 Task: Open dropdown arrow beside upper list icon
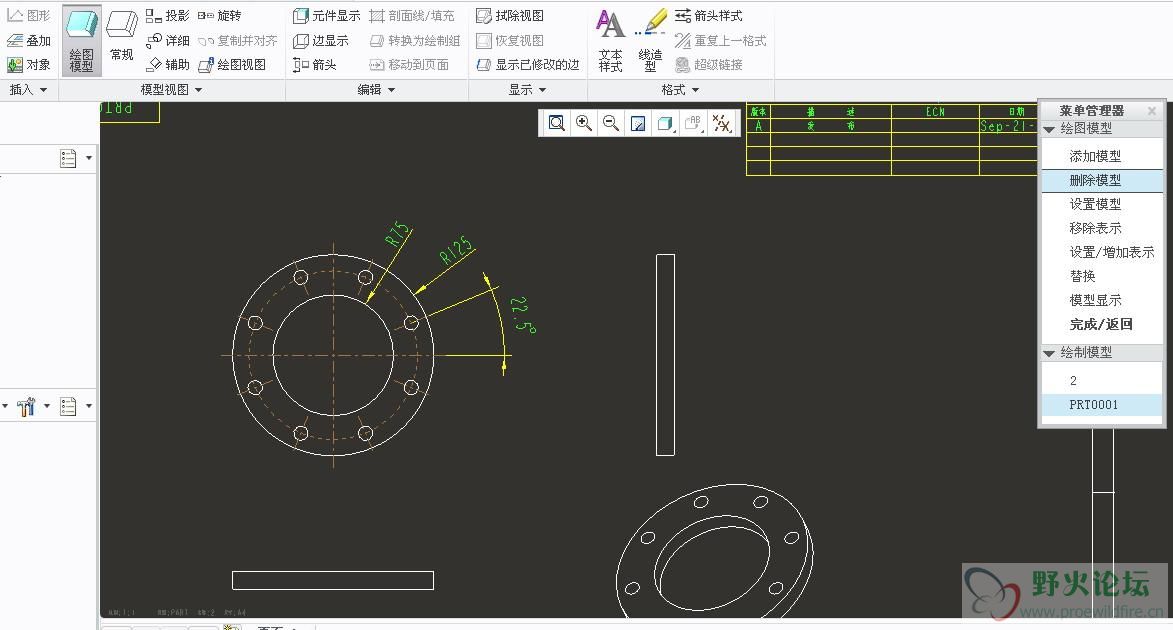[89, 159]
